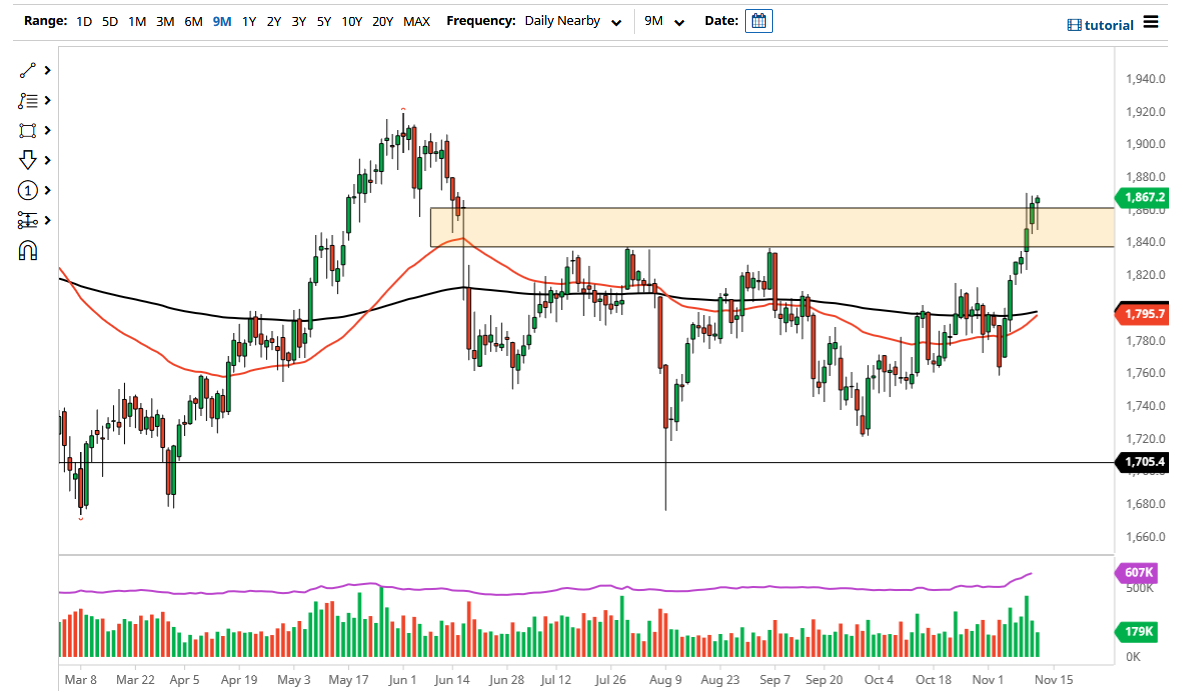Click the green 179K volume label

point(1136,631)
